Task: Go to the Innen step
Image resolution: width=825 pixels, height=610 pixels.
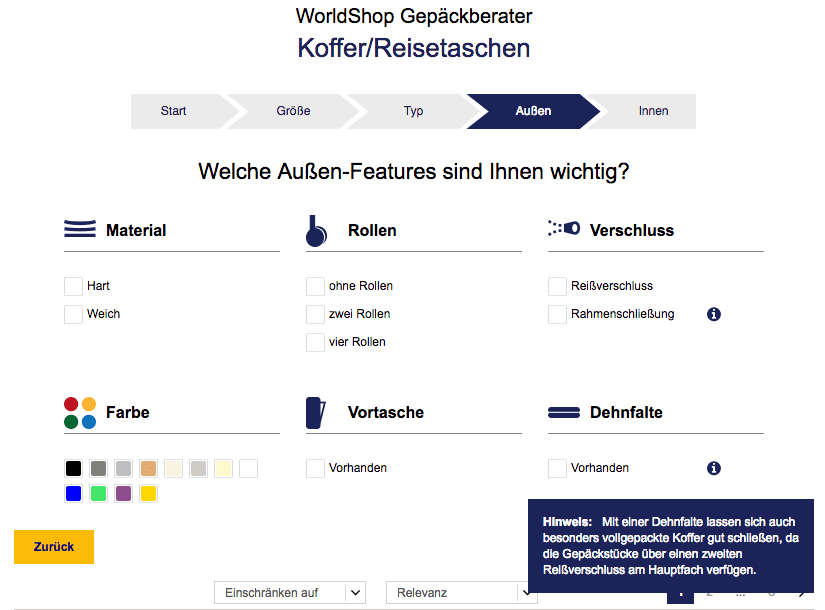Action: (653, 111)
